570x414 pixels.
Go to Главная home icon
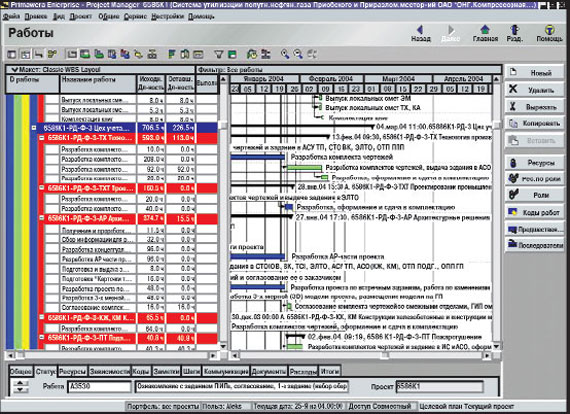pos(485,33)
